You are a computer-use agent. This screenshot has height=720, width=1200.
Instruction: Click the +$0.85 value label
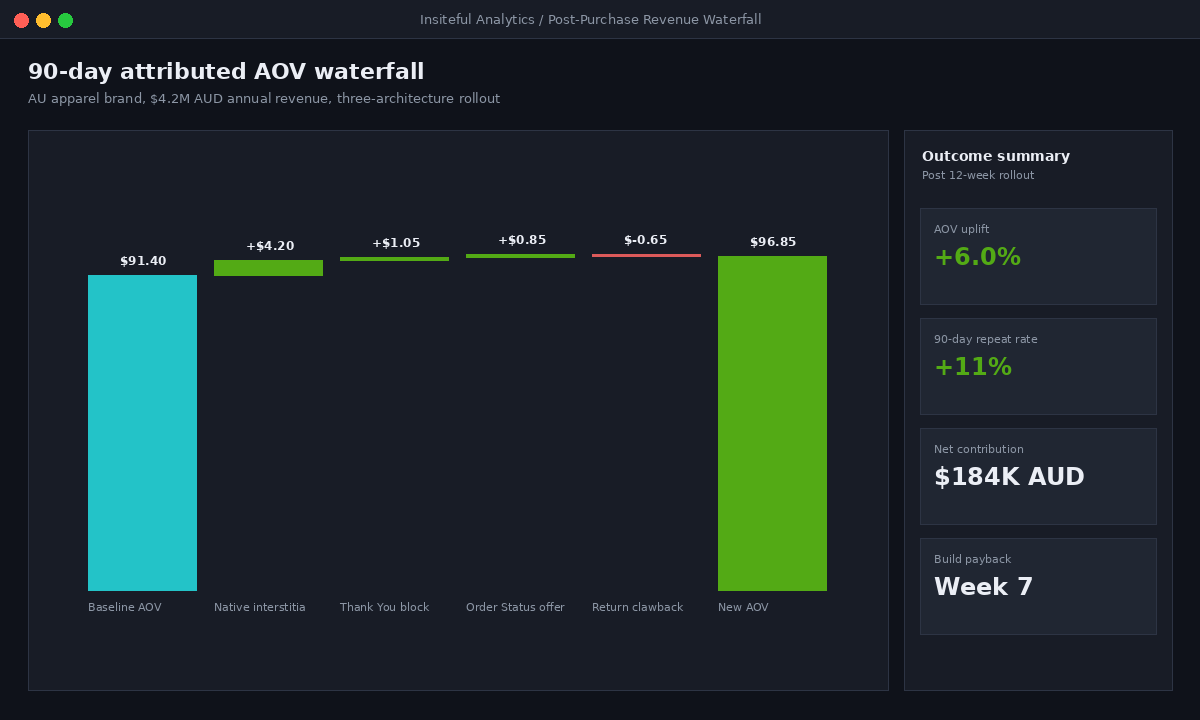[x=522, y=240]
